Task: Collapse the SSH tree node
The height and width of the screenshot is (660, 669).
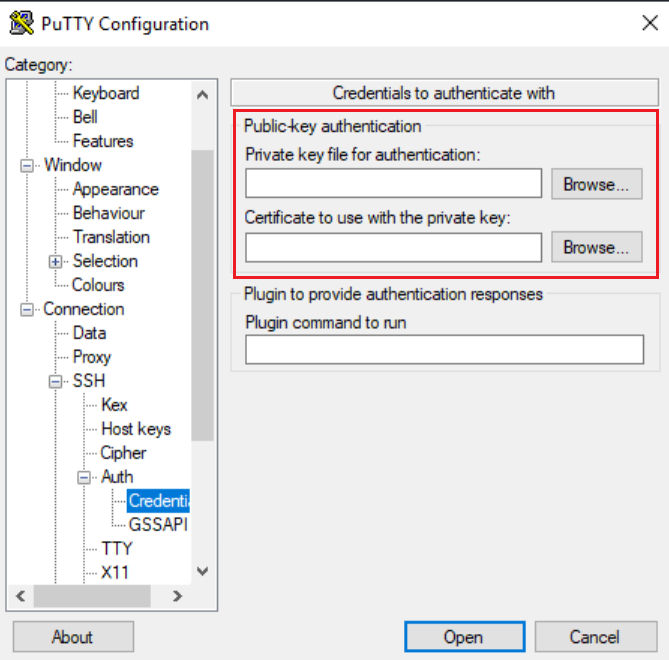Action: [55, 382]
